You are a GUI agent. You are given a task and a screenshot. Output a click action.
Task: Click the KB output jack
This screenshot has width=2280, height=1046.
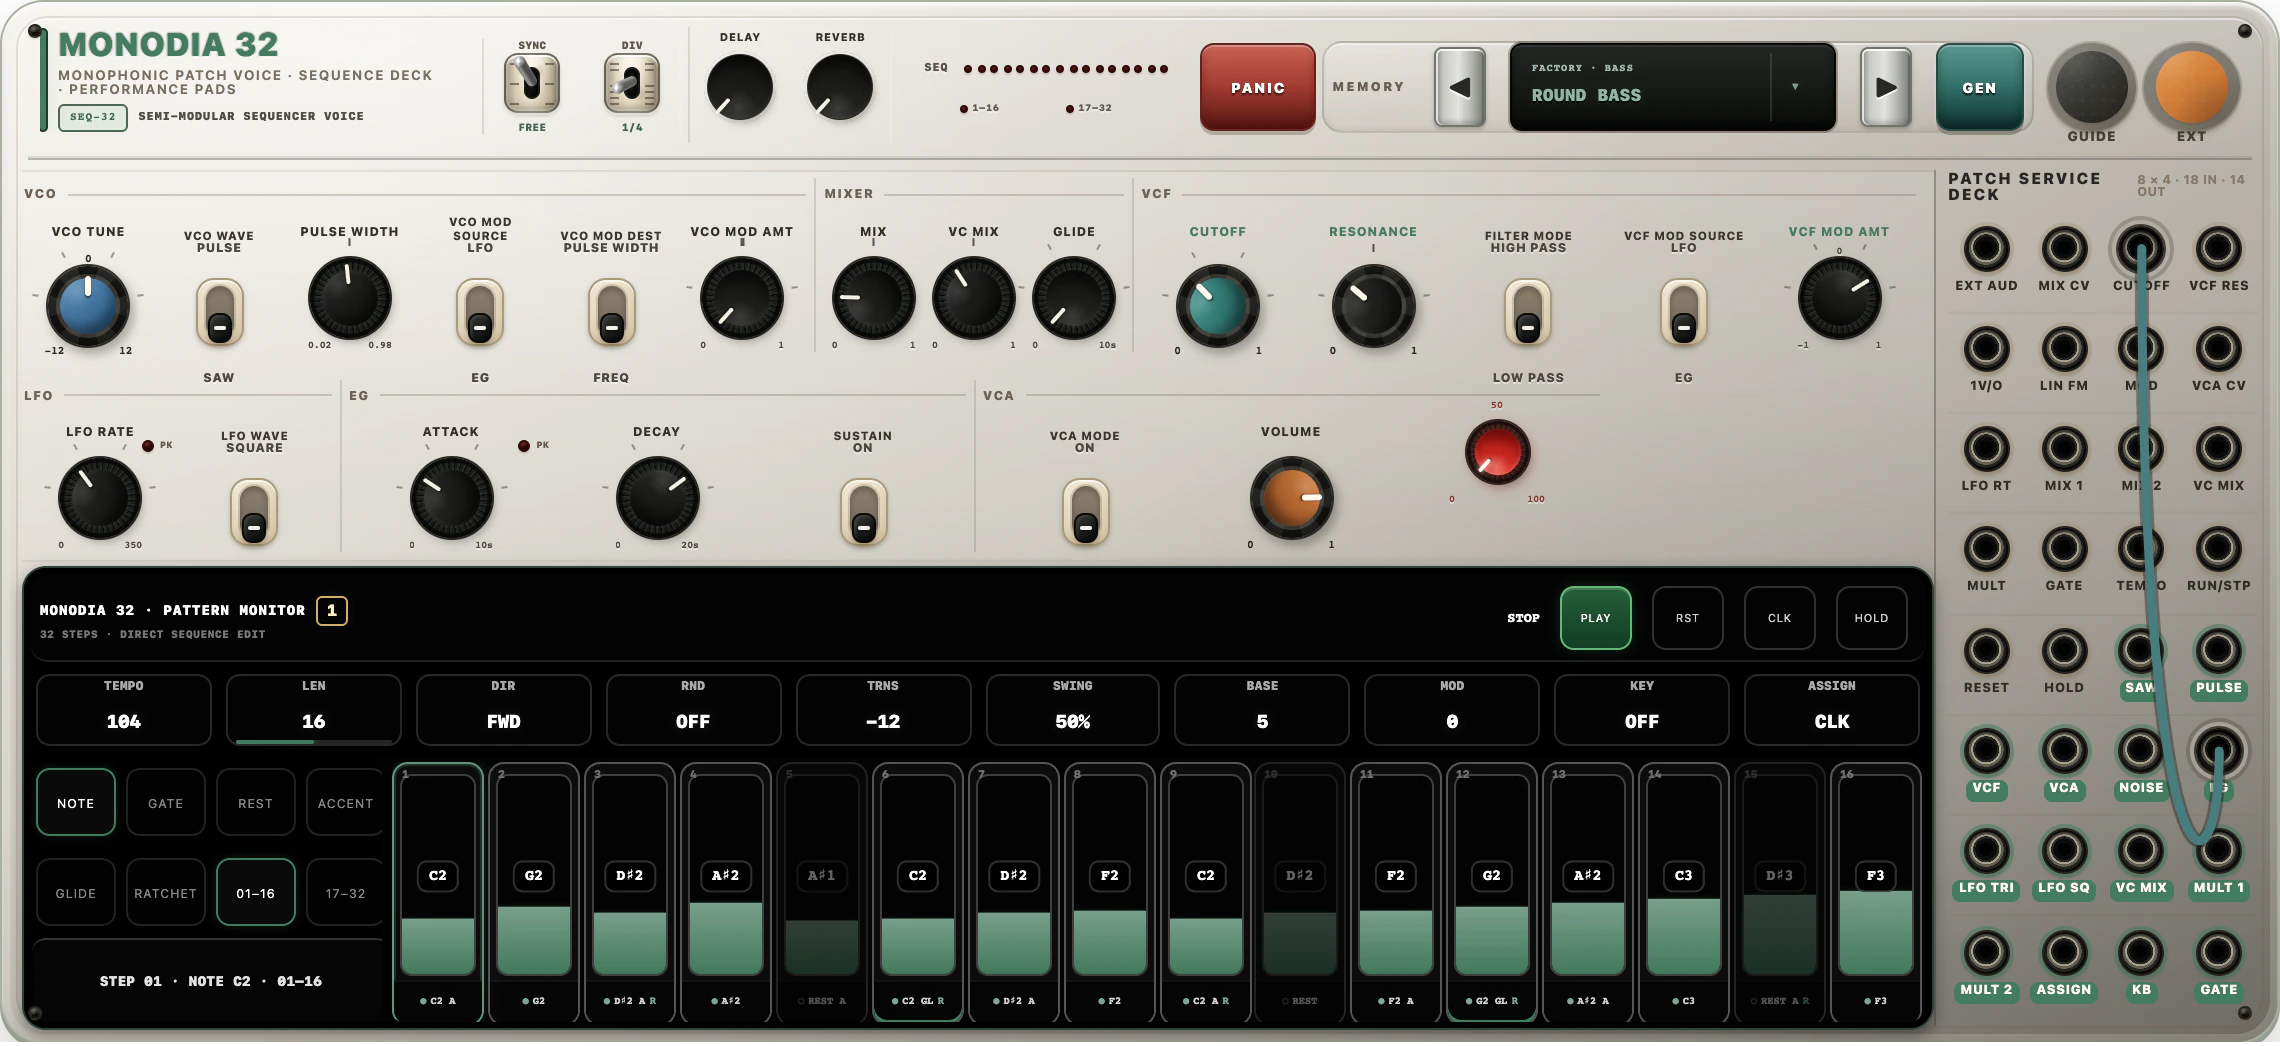pos(2140,952)
